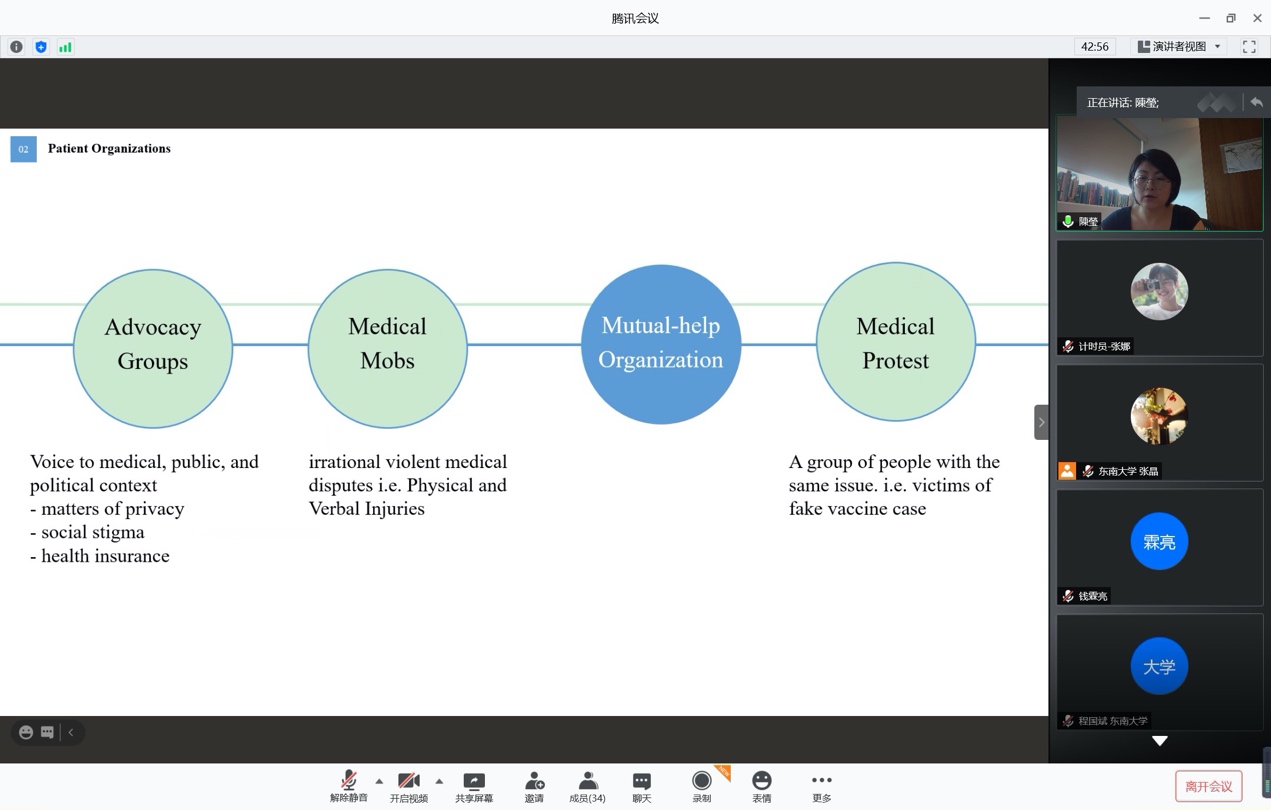Enter fullscreen mode with the top-right icon

(1249, 47)
